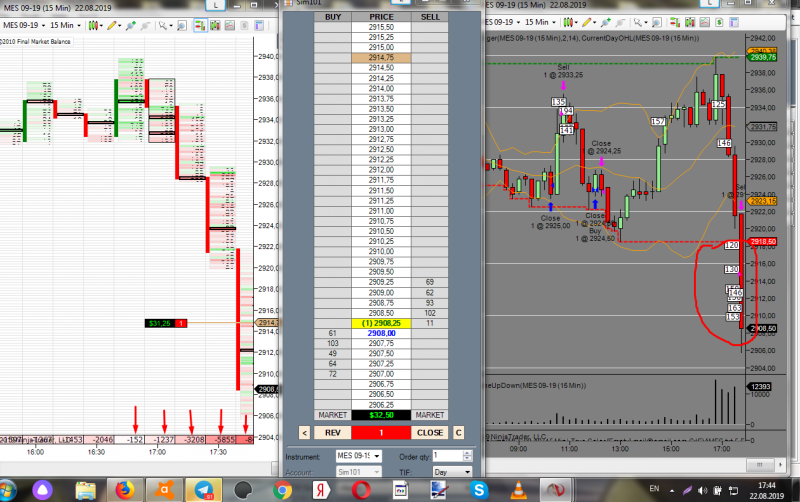Click the REV button

(332, 433)
